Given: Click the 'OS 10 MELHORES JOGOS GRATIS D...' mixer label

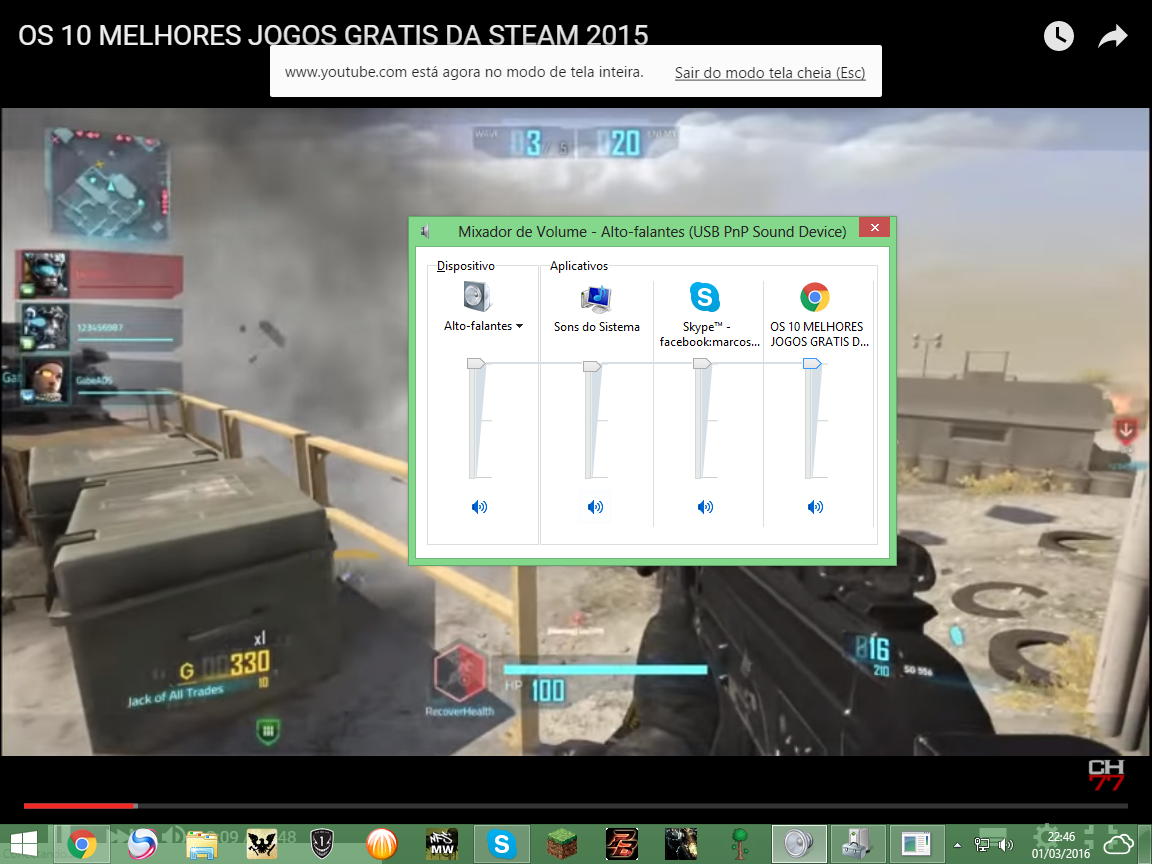Looking at the screenshot, I should (x=818, y=334).
